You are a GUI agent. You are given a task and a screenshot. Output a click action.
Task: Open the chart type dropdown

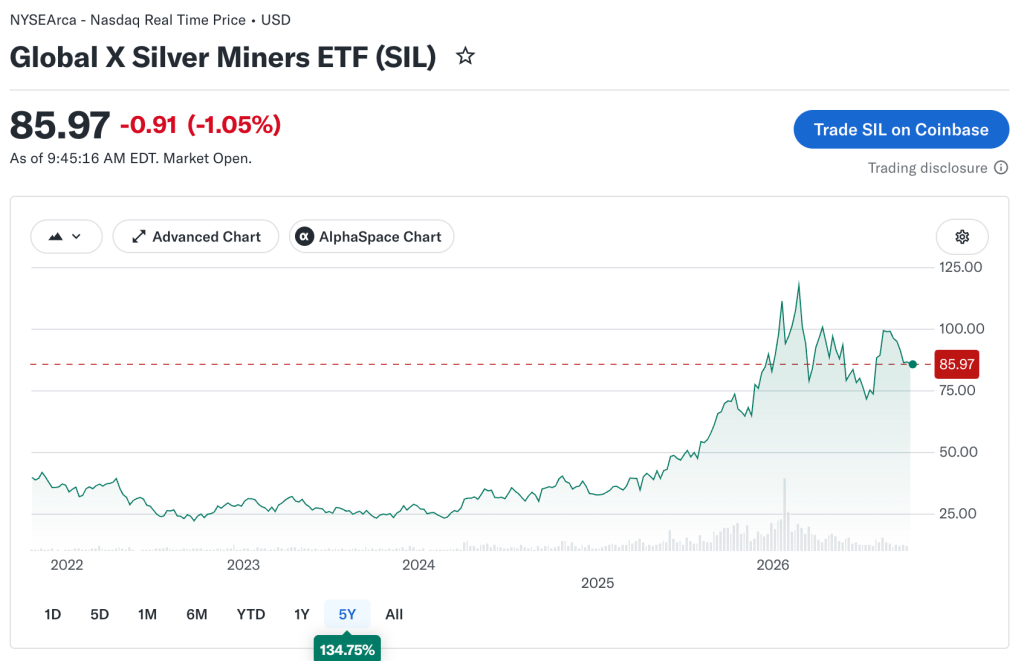click(x=66, y=236)
